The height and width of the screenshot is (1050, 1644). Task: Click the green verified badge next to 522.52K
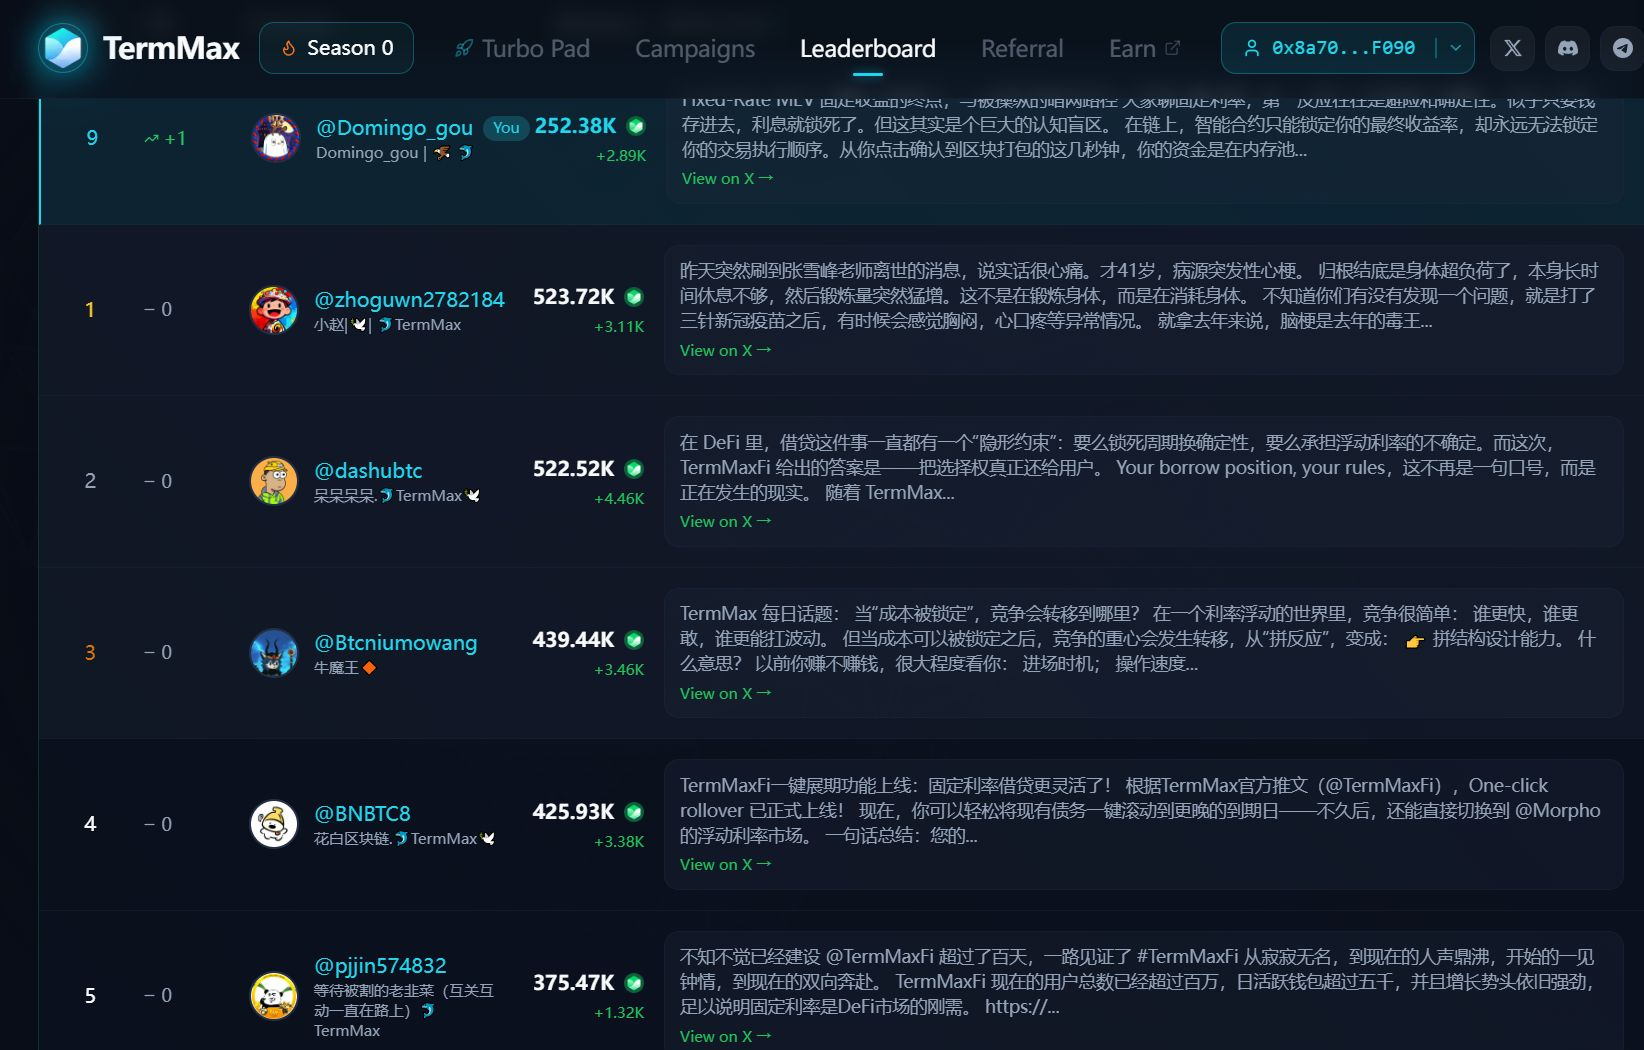click(x=633, y=468)
